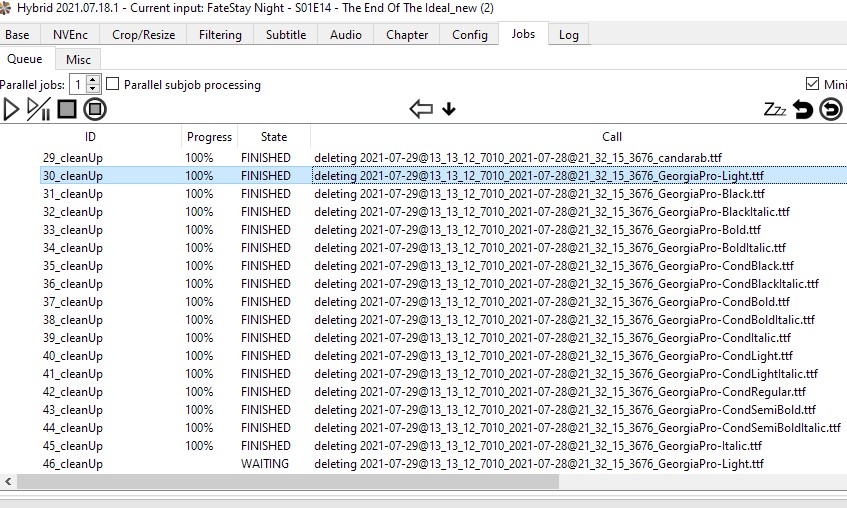Click the State column header
The width and height of the screenshot is (847, 508).
(273, 137)
